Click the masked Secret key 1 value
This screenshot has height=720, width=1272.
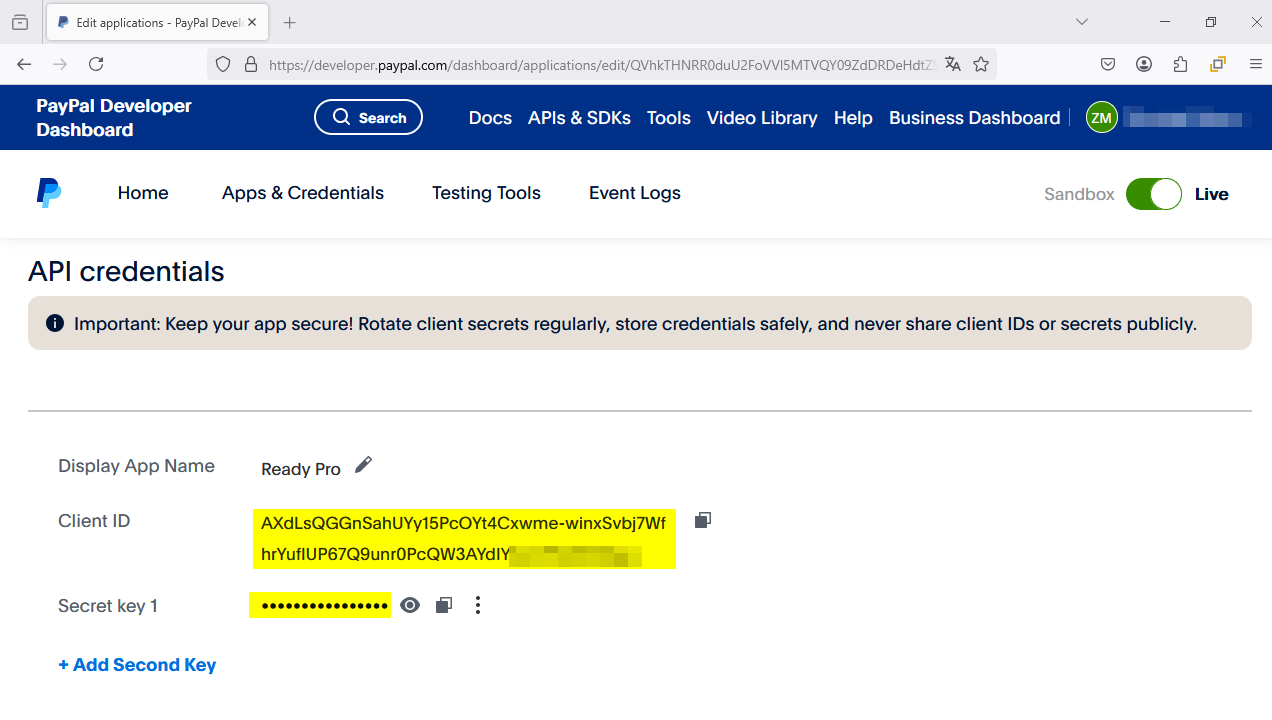[321, 605]
